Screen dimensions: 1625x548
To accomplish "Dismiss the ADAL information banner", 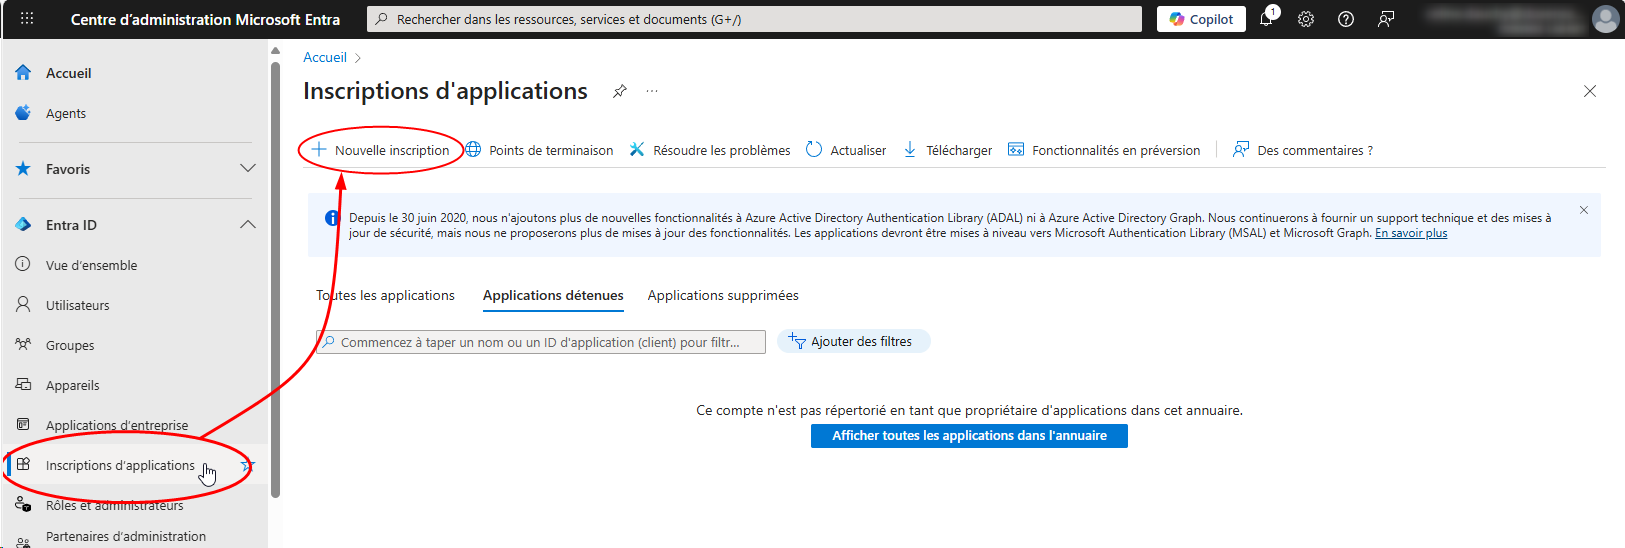I will [1584, 210].
